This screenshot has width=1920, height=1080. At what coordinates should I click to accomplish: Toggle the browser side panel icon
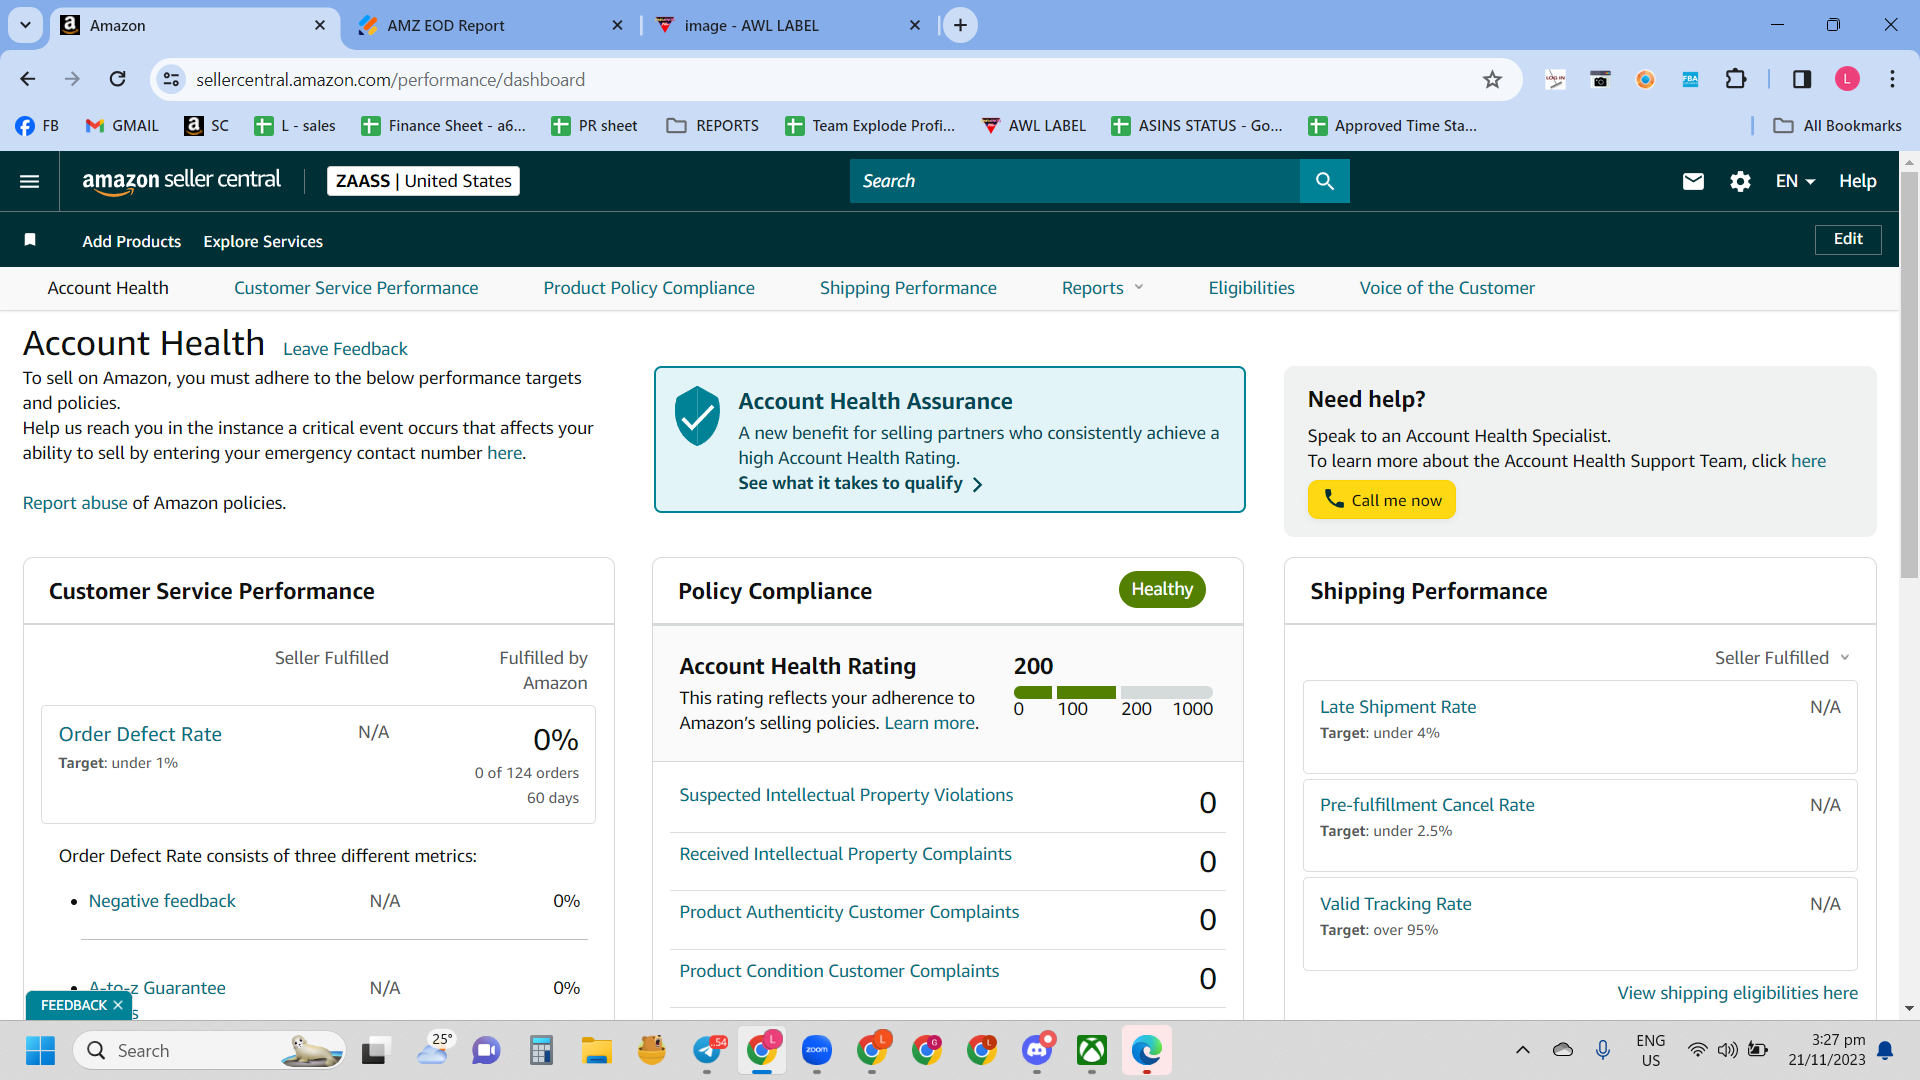click(1801, 79)
